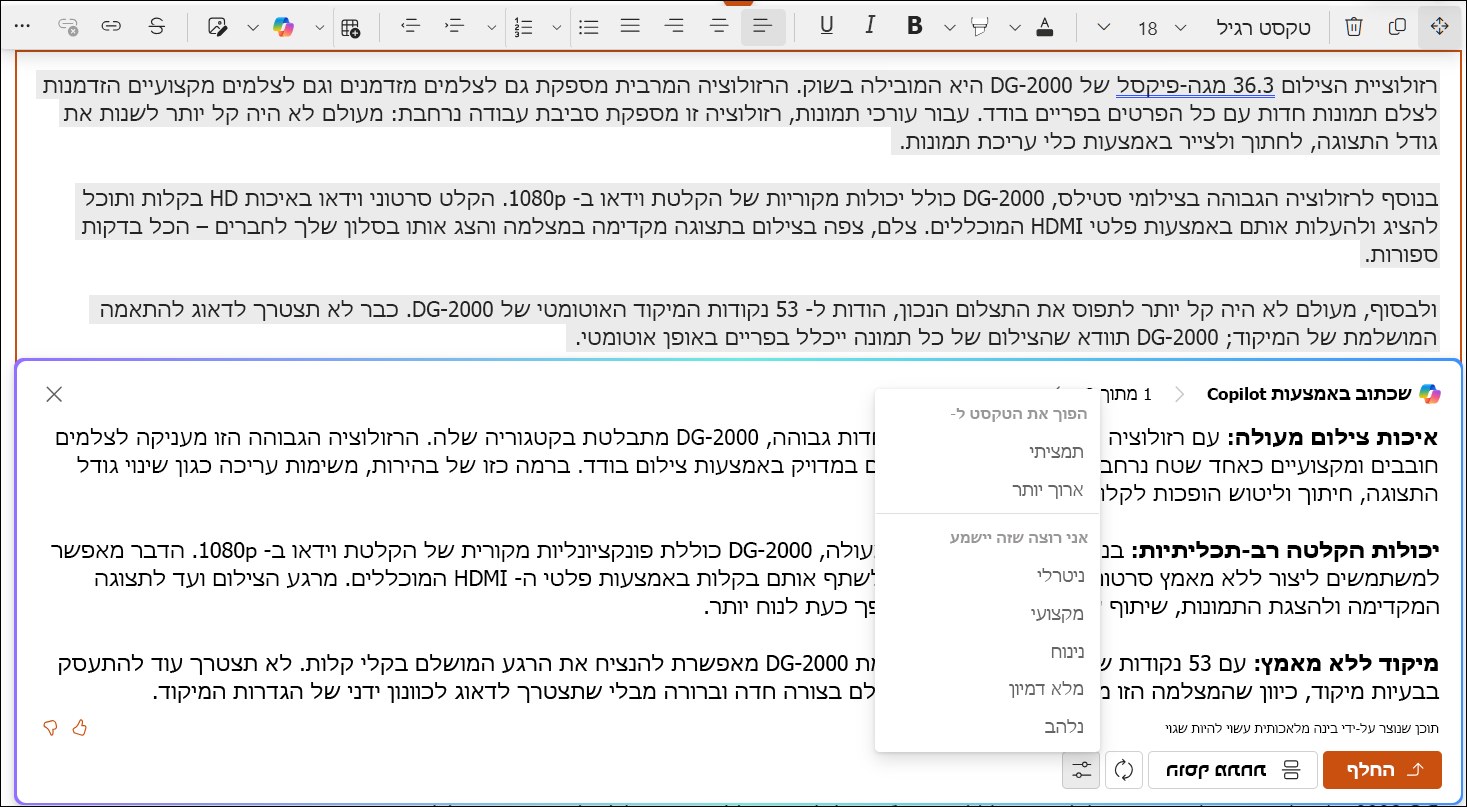Insert a table using the table icon
The image size is (1467, 807).
click(351, 27)
